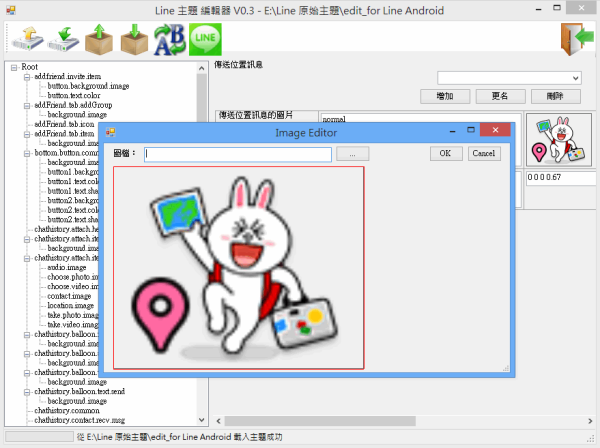The height and width of the screenshot is (448, 600).
Task: Collapse the addFriend.tab.addGroup node
Action: pos(27,106)
